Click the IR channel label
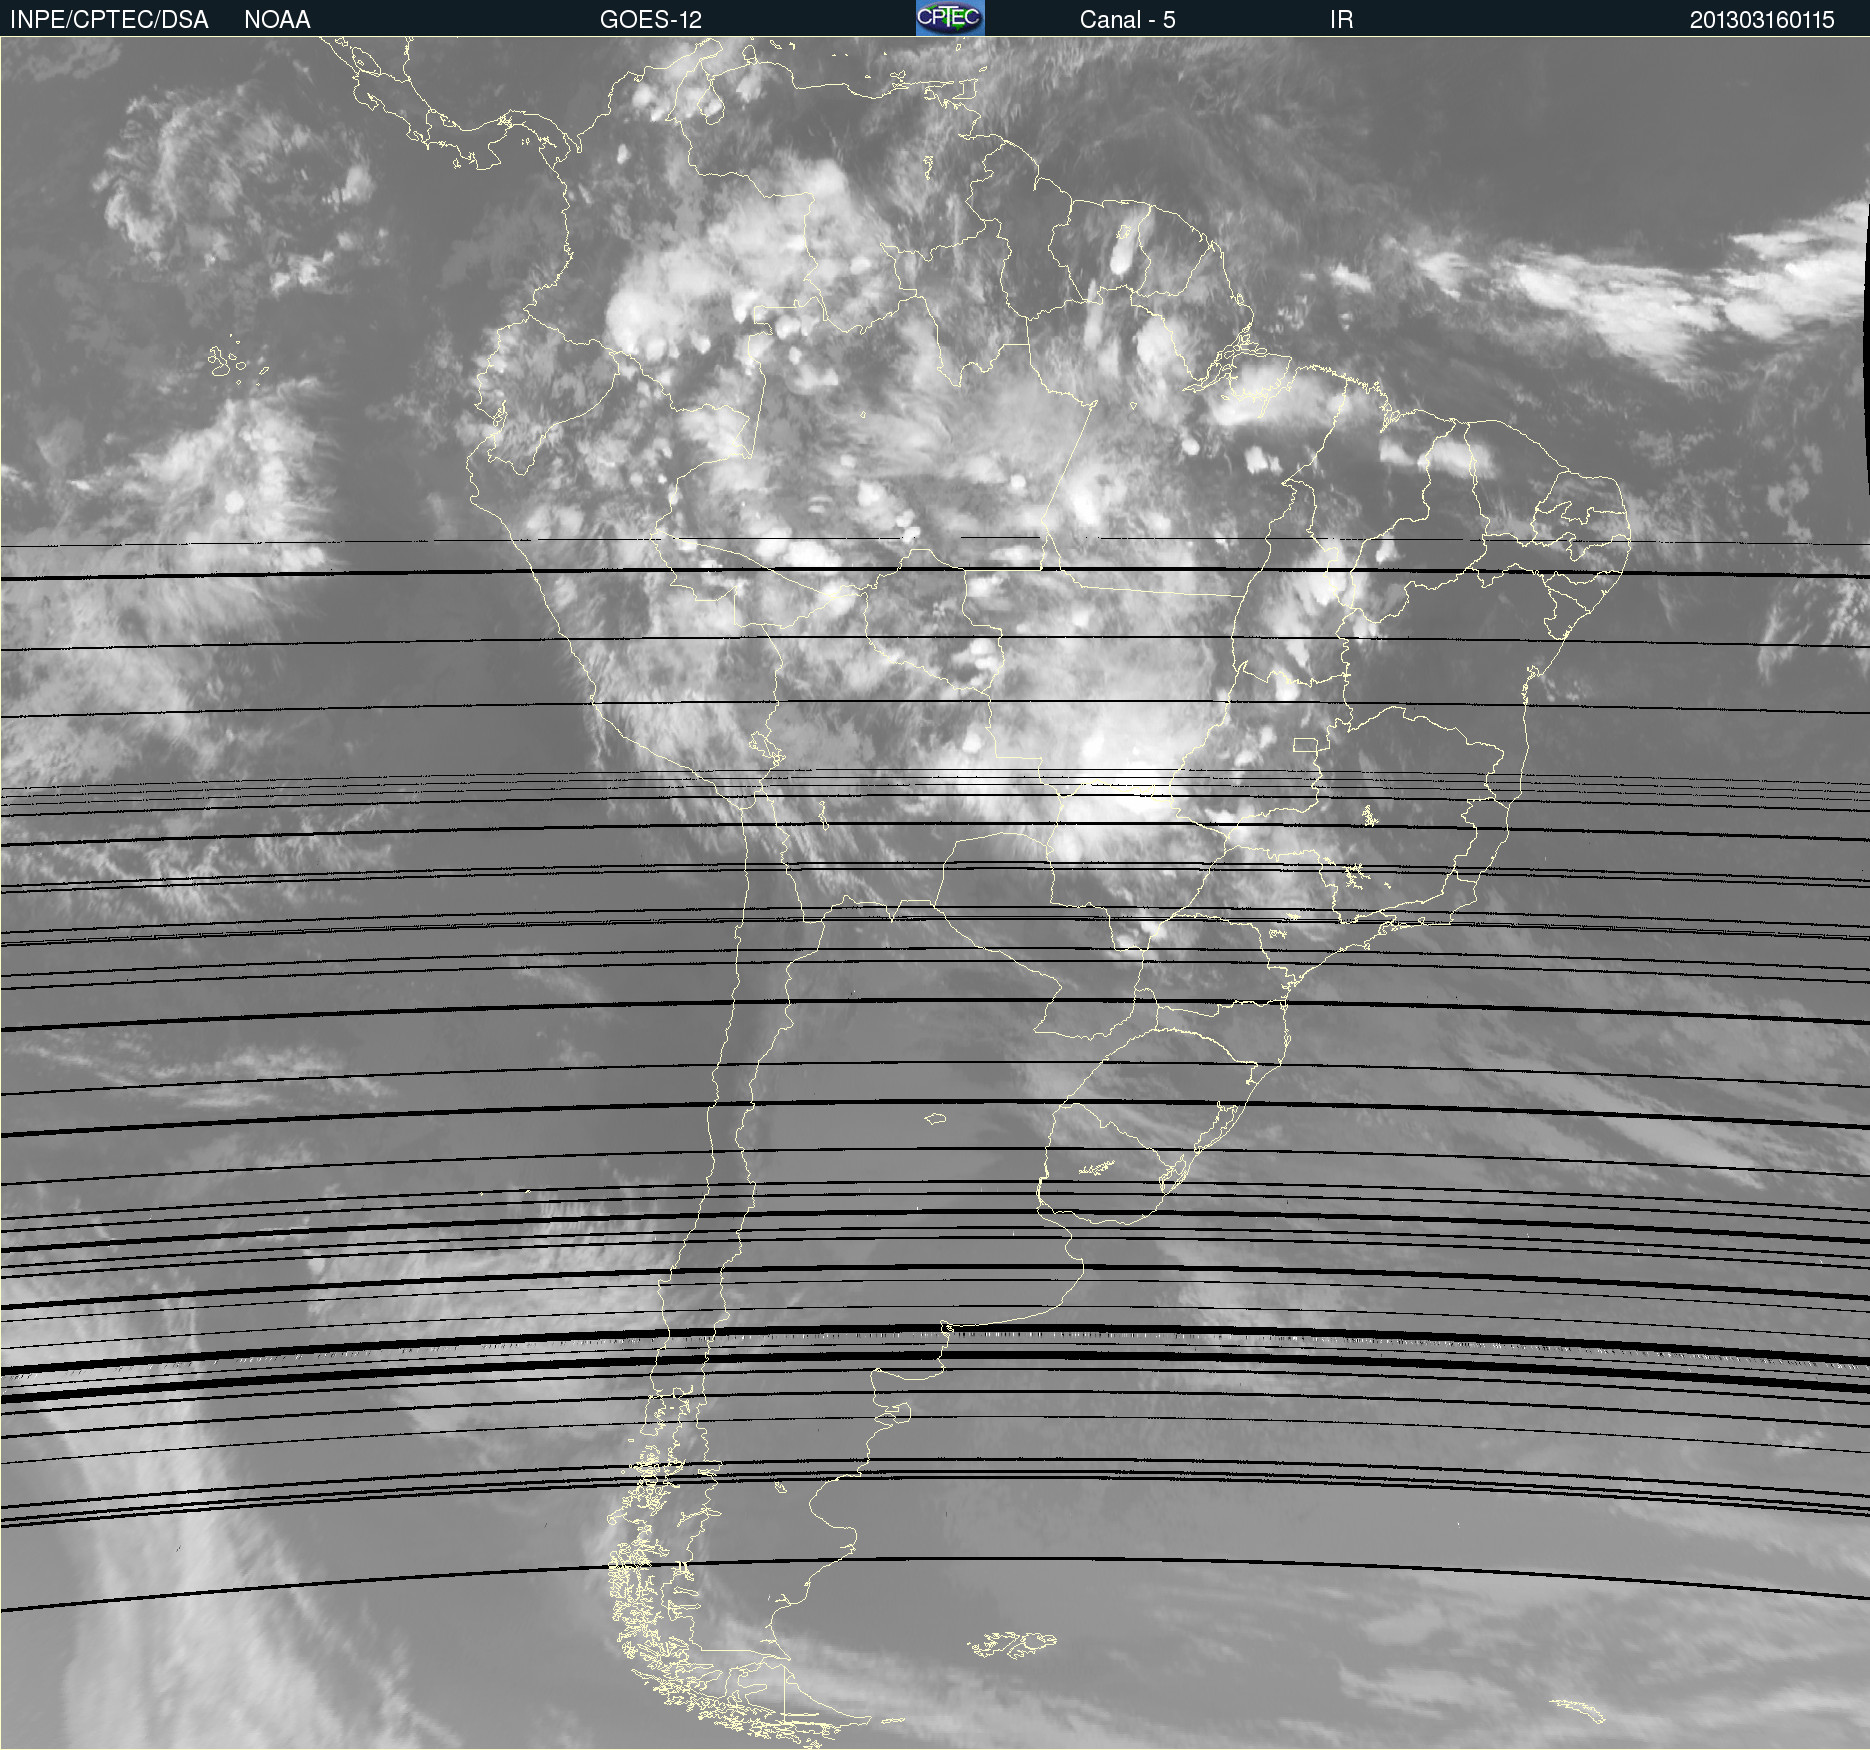The width and height of the screenshot is (1870, 1750). pyautogui.click(x=1341, y=20)
